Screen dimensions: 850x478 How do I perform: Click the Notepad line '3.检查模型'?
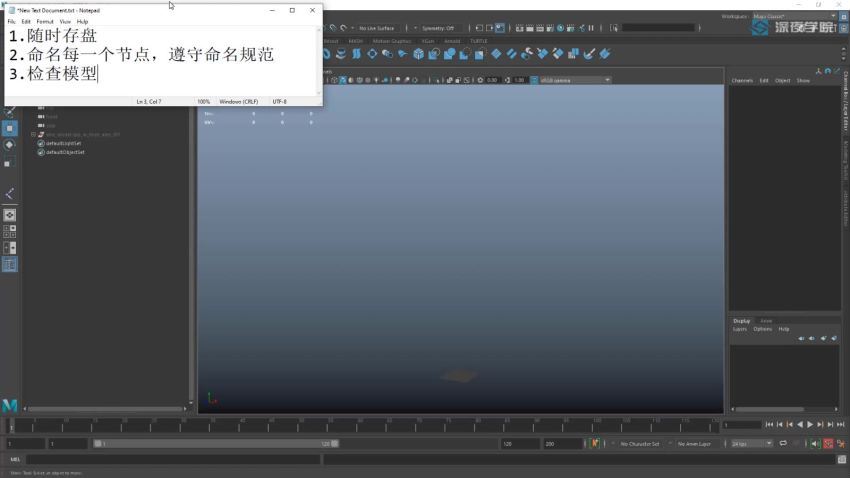53,73
